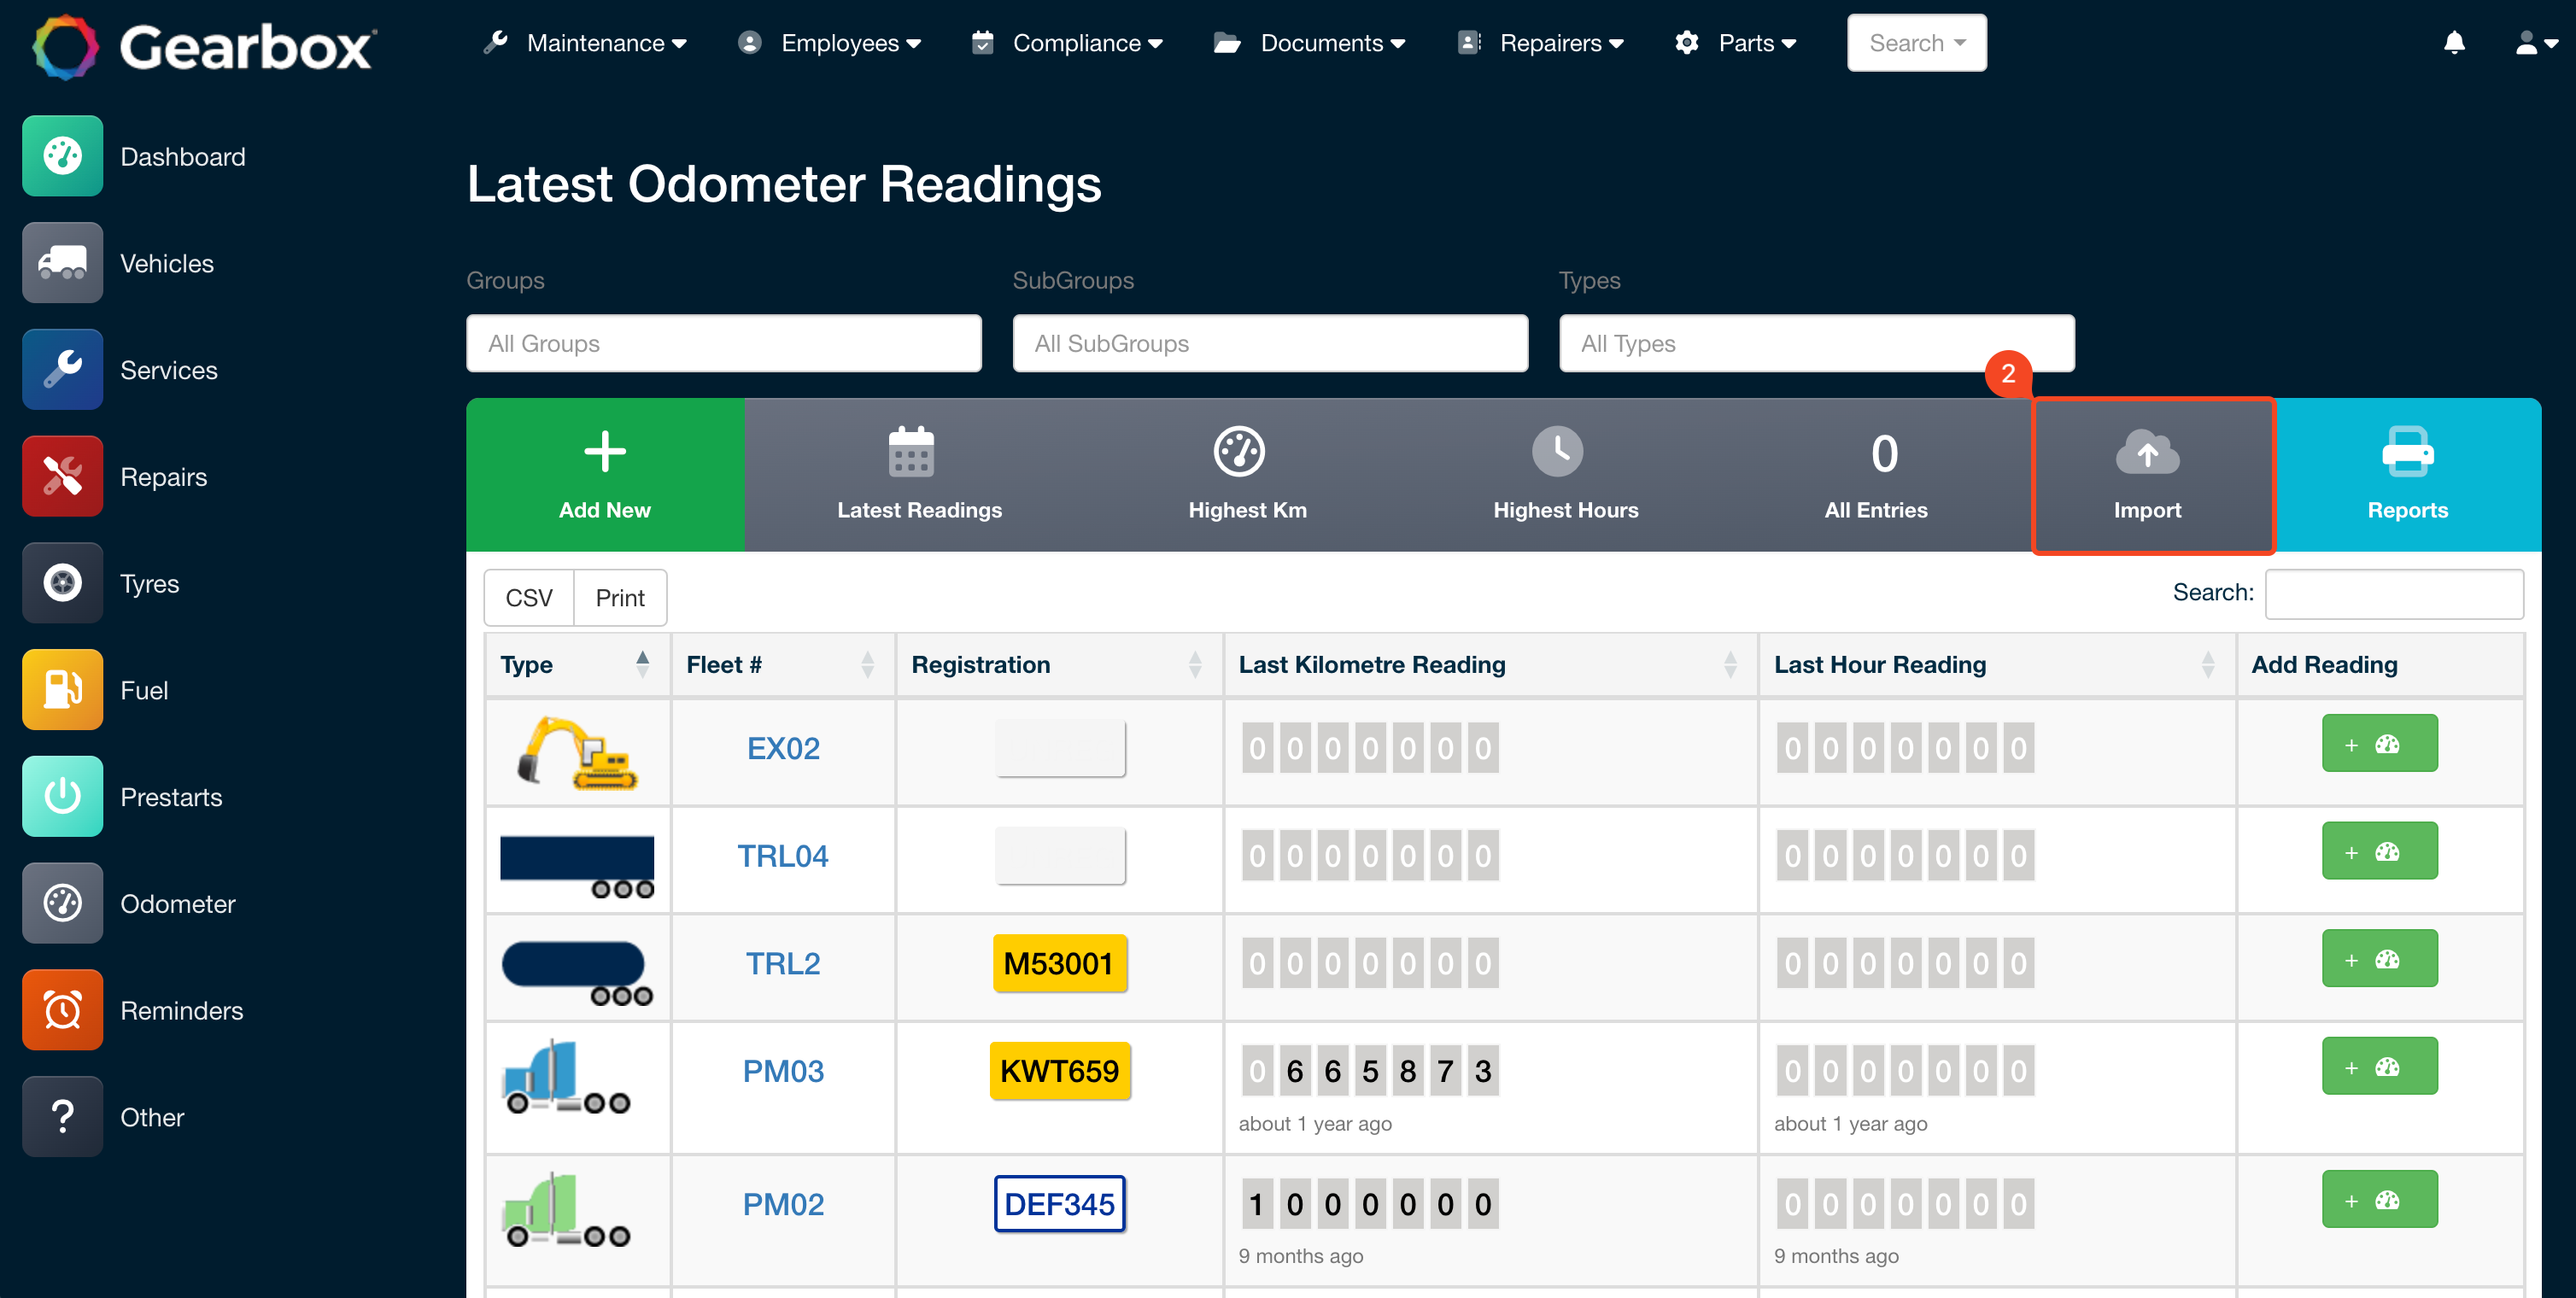This screenshot has width=2576, height=1298.
Task: Switch to Highest Hours tab
Action: (x=1565, y=475)
